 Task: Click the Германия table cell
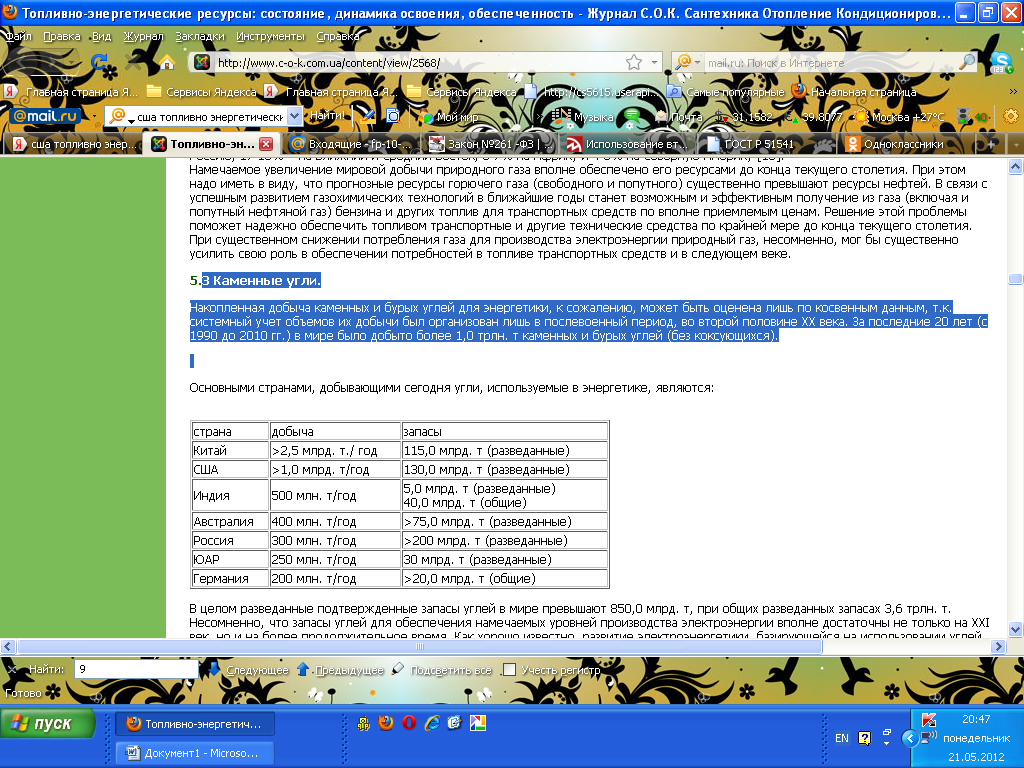click(x=230, y=578)
